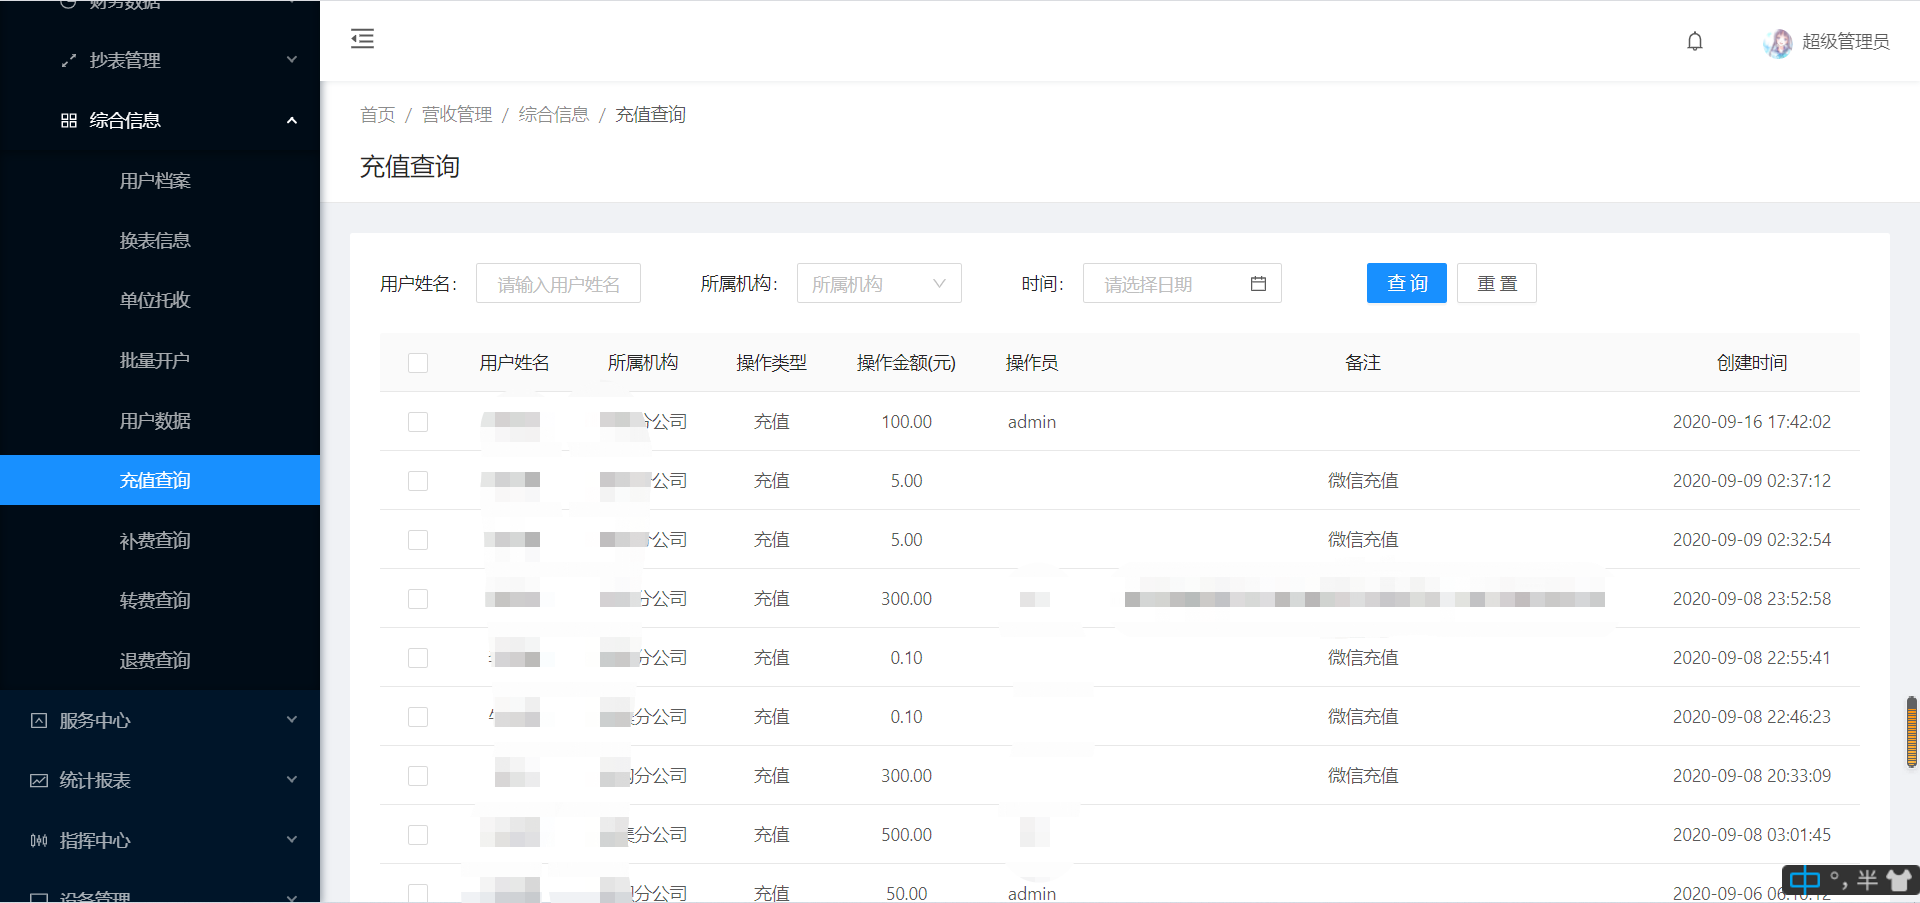Click the IME shirt skin icon
The image size is (1920, 903).
(1898, 881)
